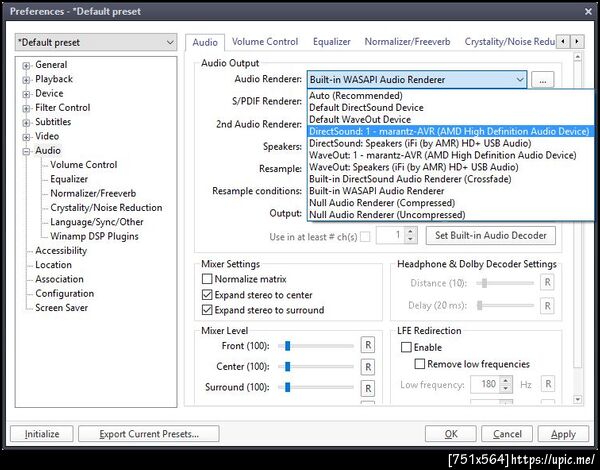Confirm settings with OK button
The image size is (600, 470).
[x=451, y=434]
